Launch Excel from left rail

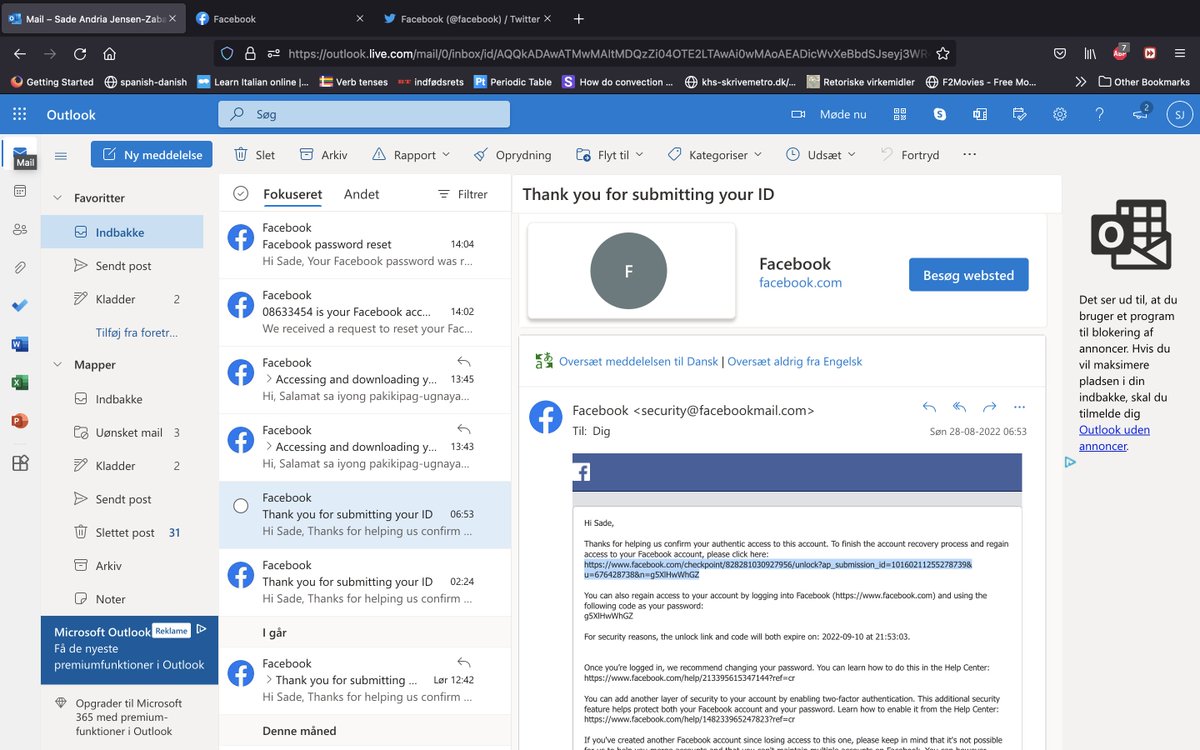pyautogui.click(x=20, y=382)
